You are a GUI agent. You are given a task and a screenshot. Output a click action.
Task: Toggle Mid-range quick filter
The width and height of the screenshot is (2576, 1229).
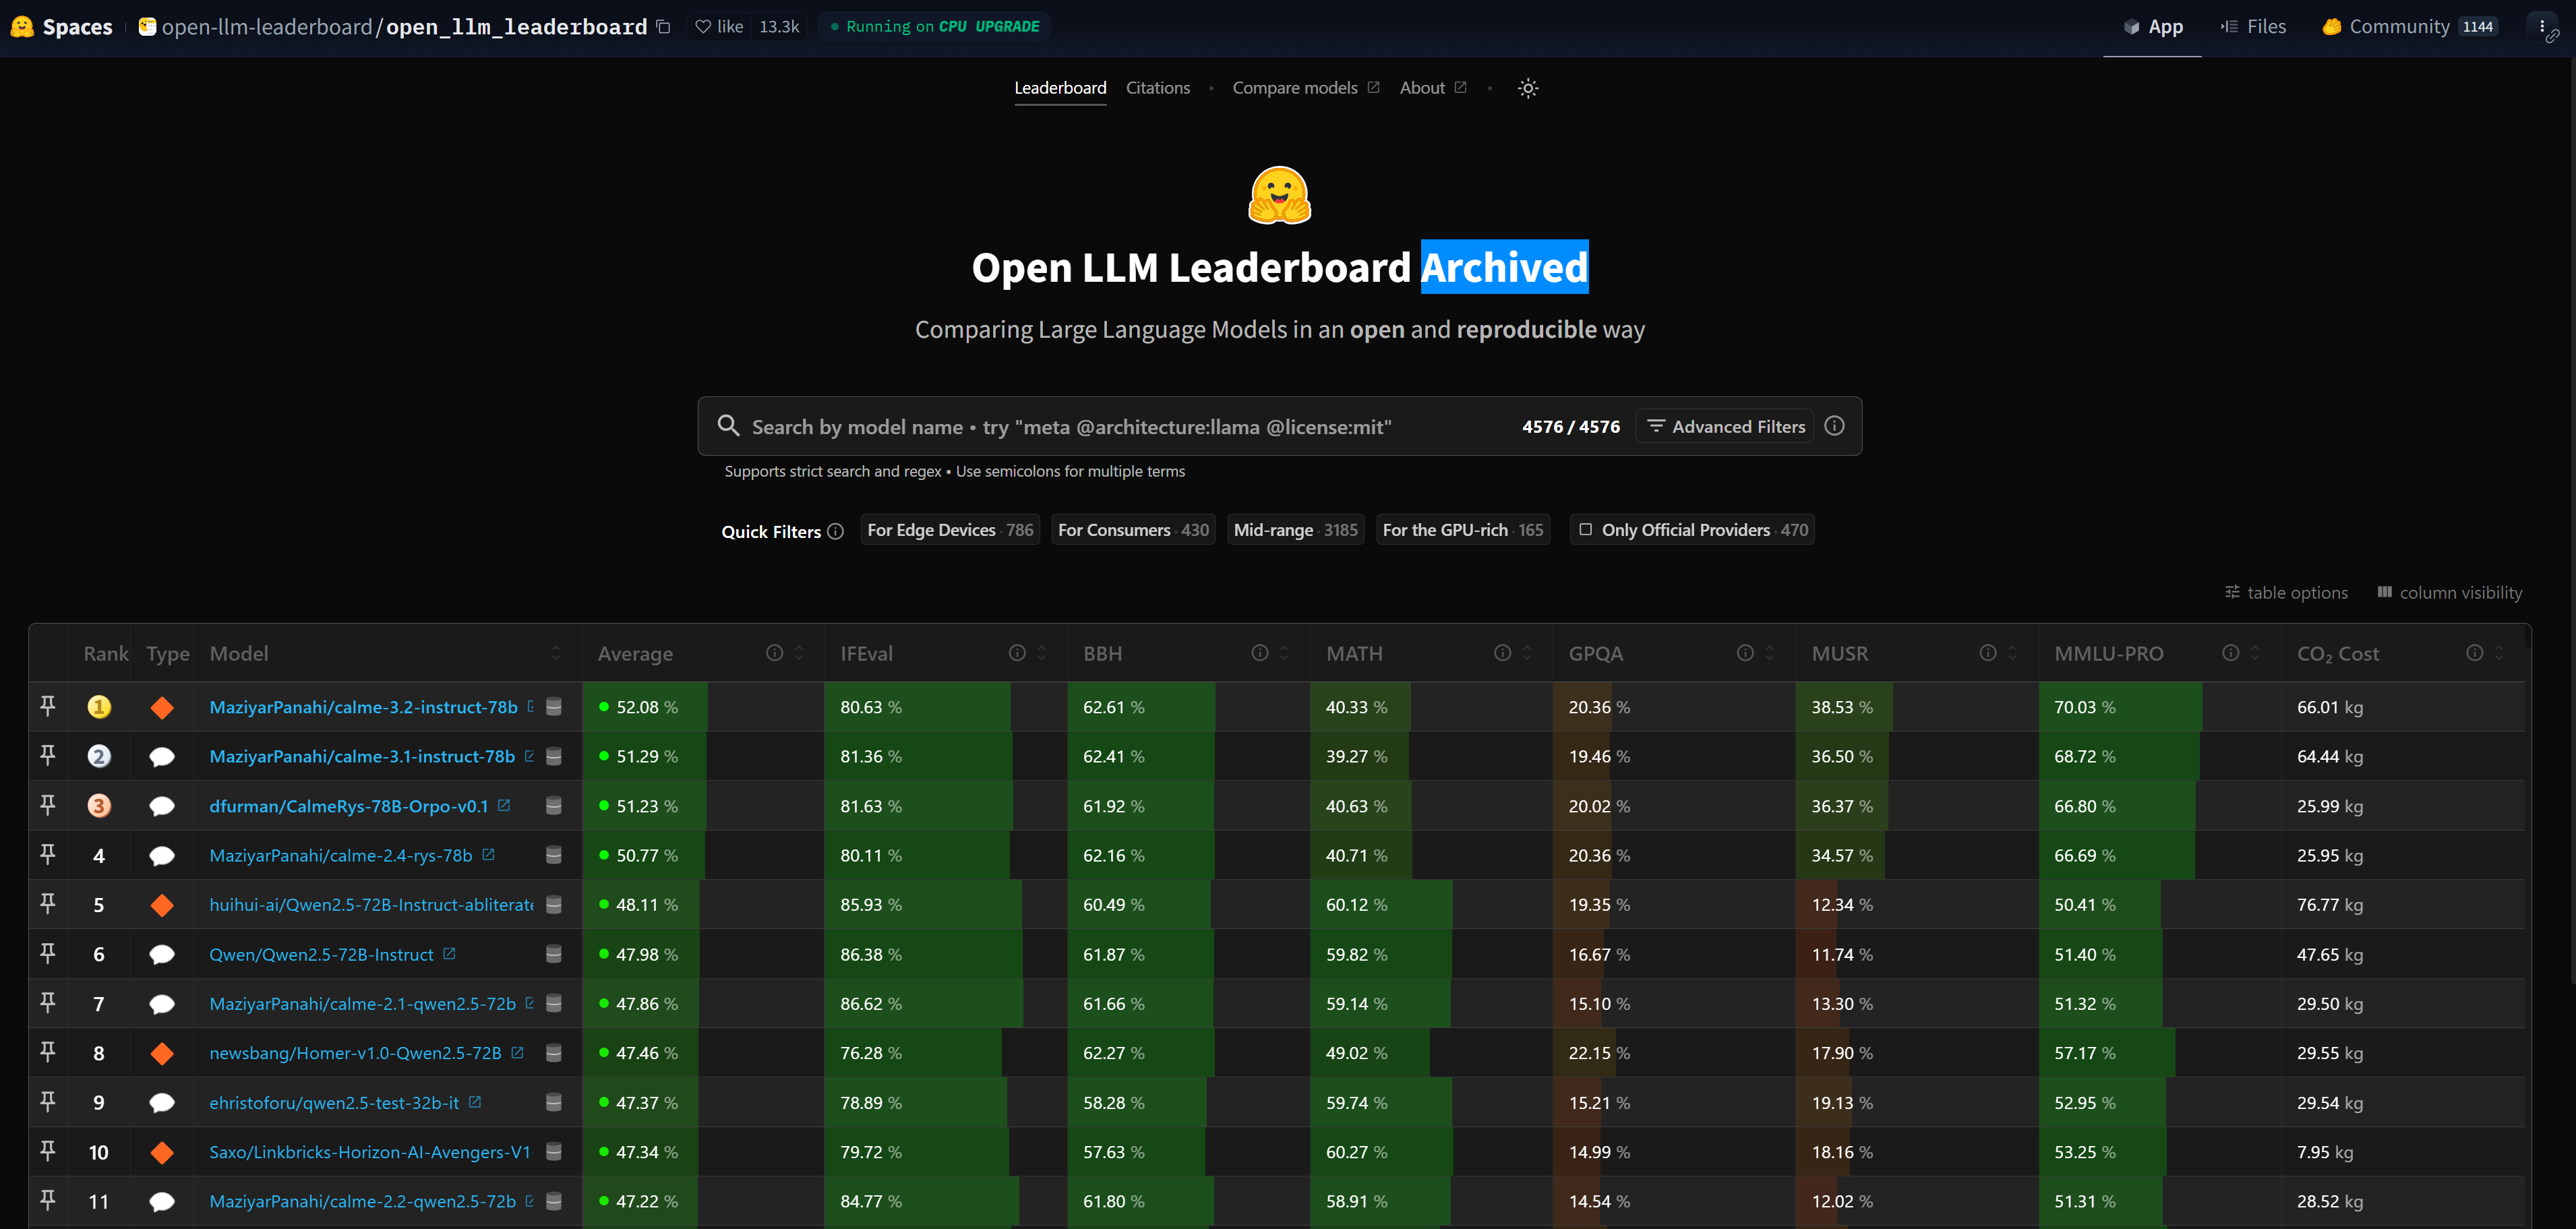coord(1295,530)
